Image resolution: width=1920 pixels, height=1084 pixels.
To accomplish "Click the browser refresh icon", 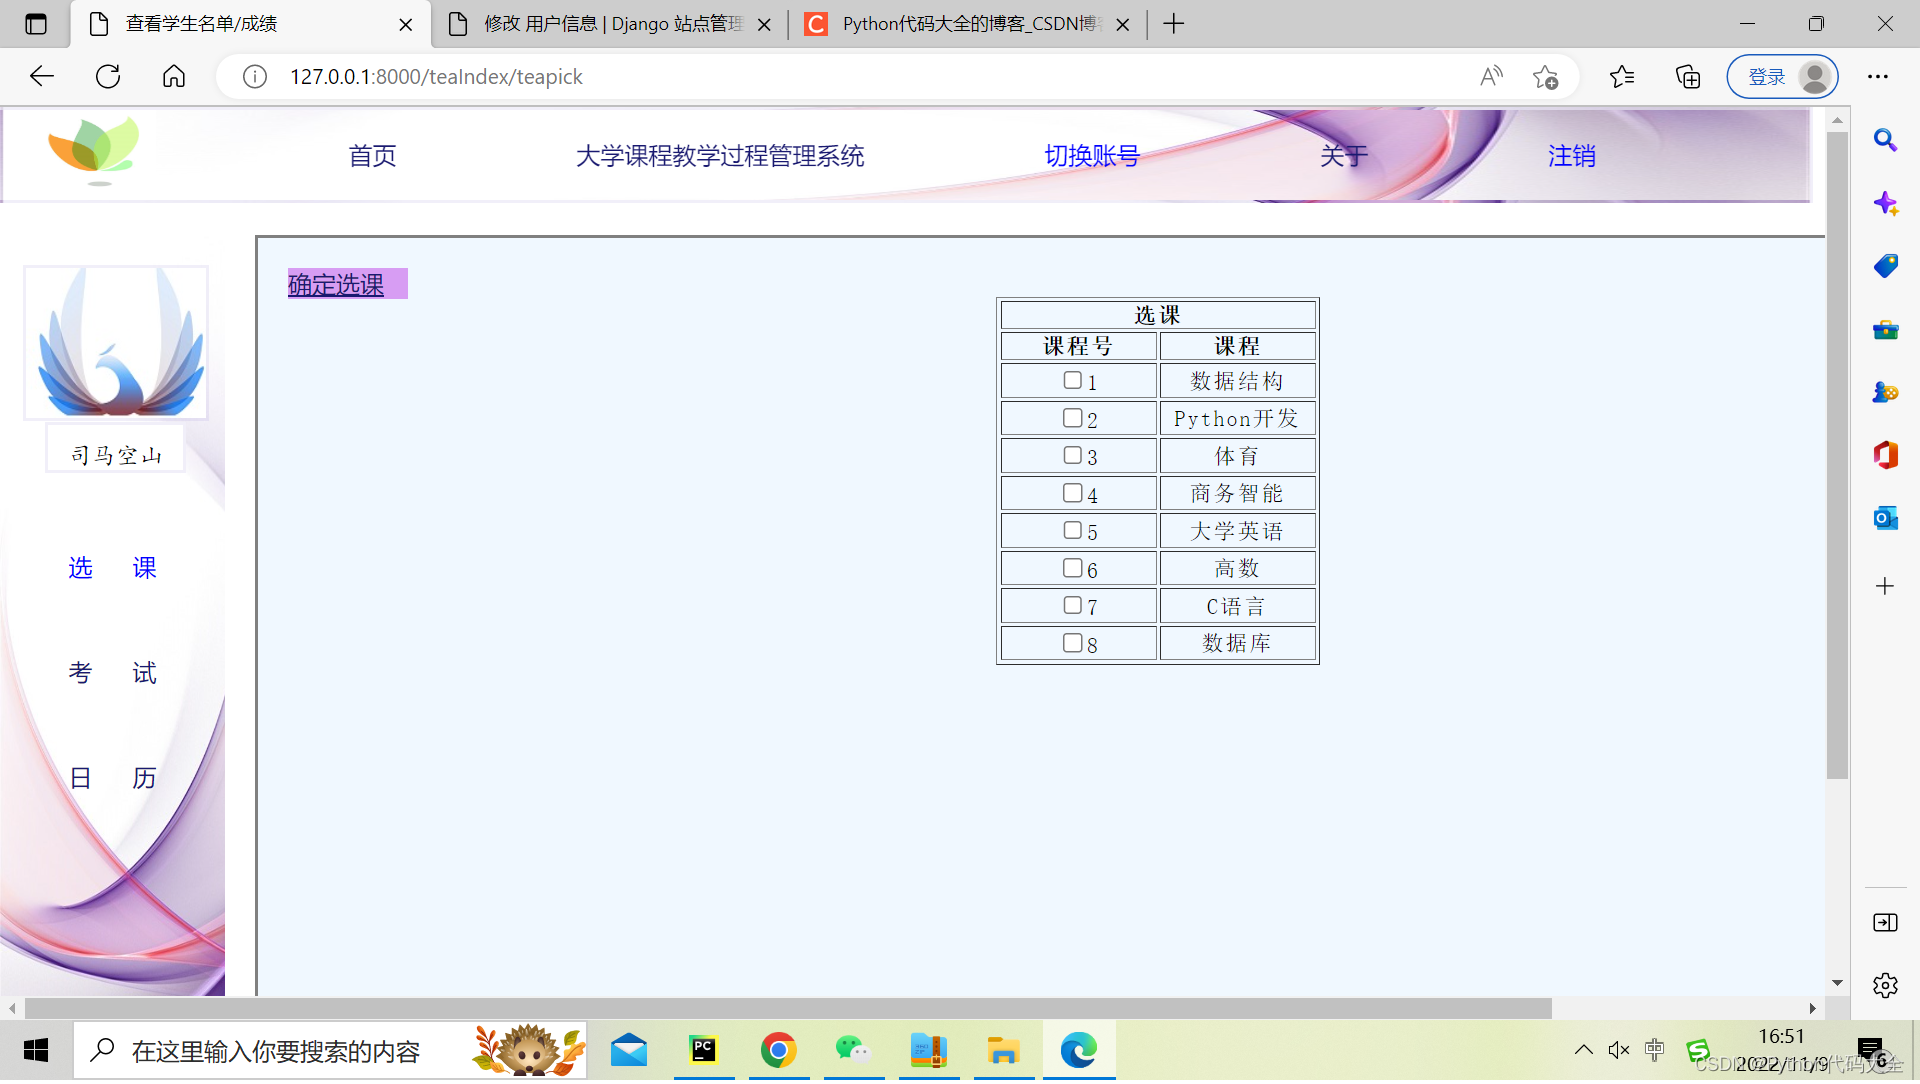I will pyautogui.click(x=108, y=77).
